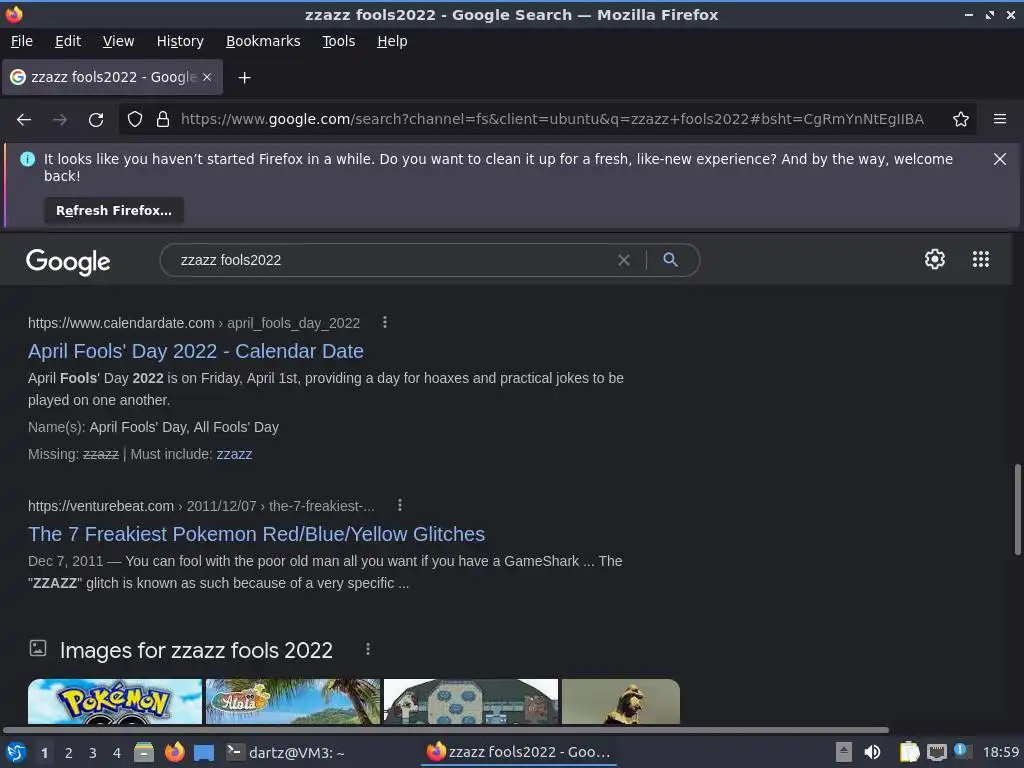Open the Tools menu

pos(338,41)
